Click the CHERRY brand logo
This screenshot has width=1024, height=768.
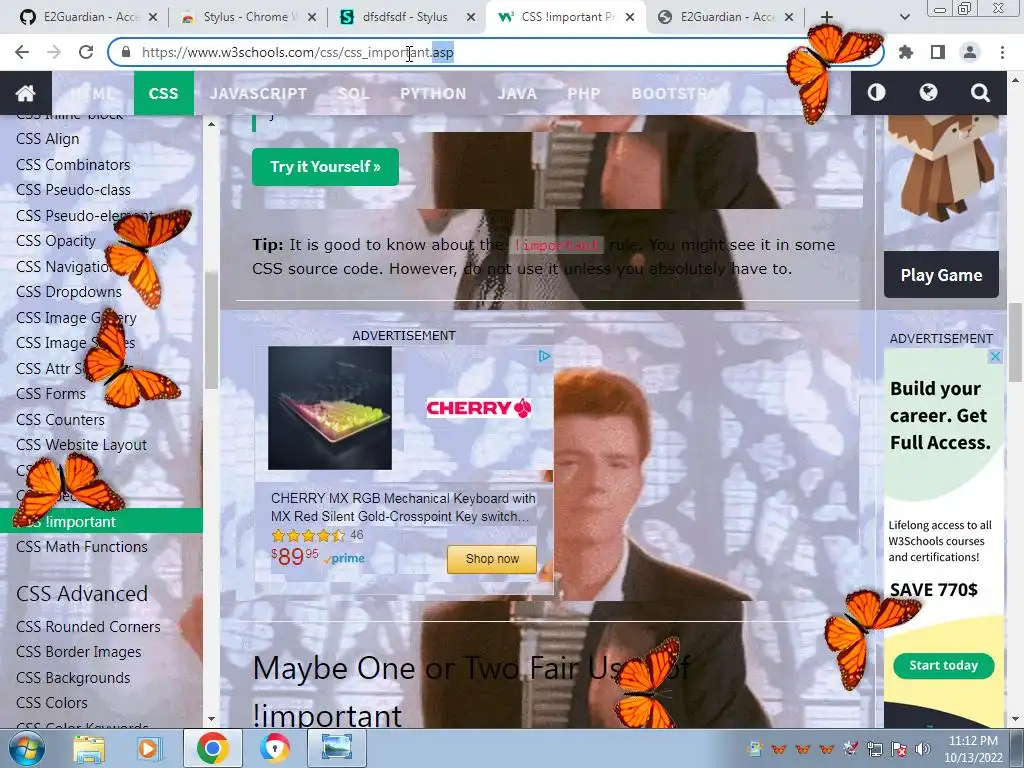click(479, 408)
